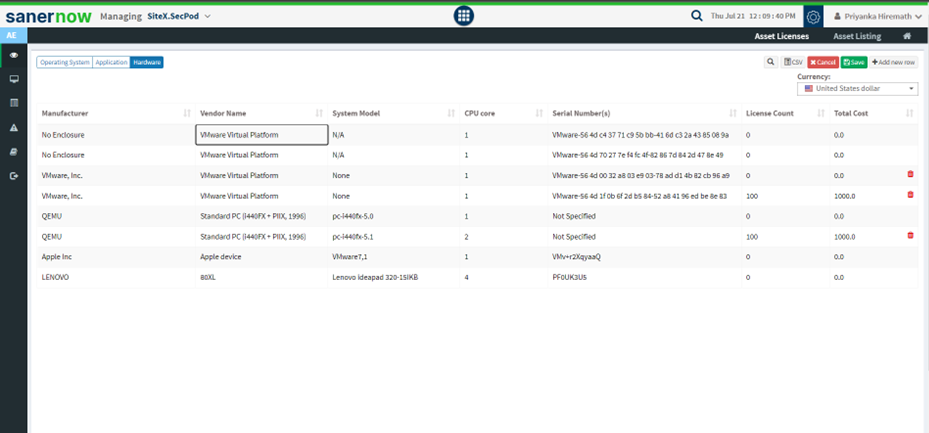929x433 pixels.
Task: Delete the row with serial ending 8e 83
Action: (x=910, y=194)
